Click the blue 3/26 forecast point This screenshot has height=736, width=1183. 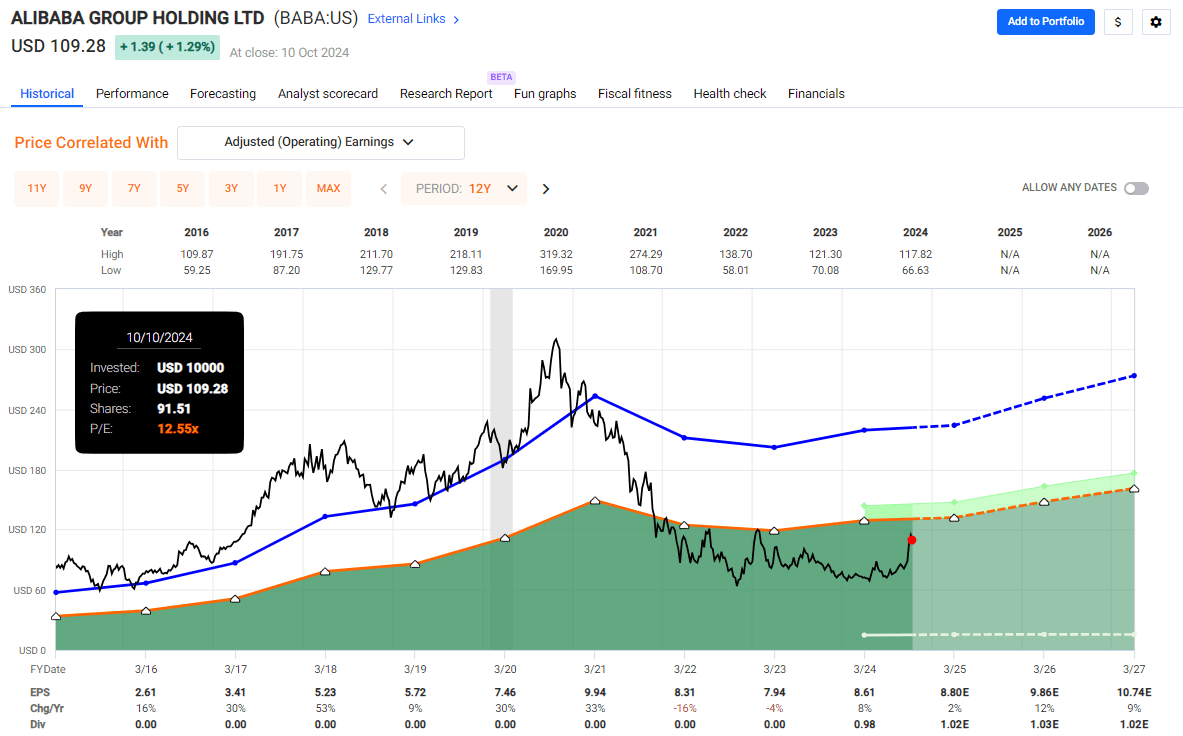(1044, 398)
